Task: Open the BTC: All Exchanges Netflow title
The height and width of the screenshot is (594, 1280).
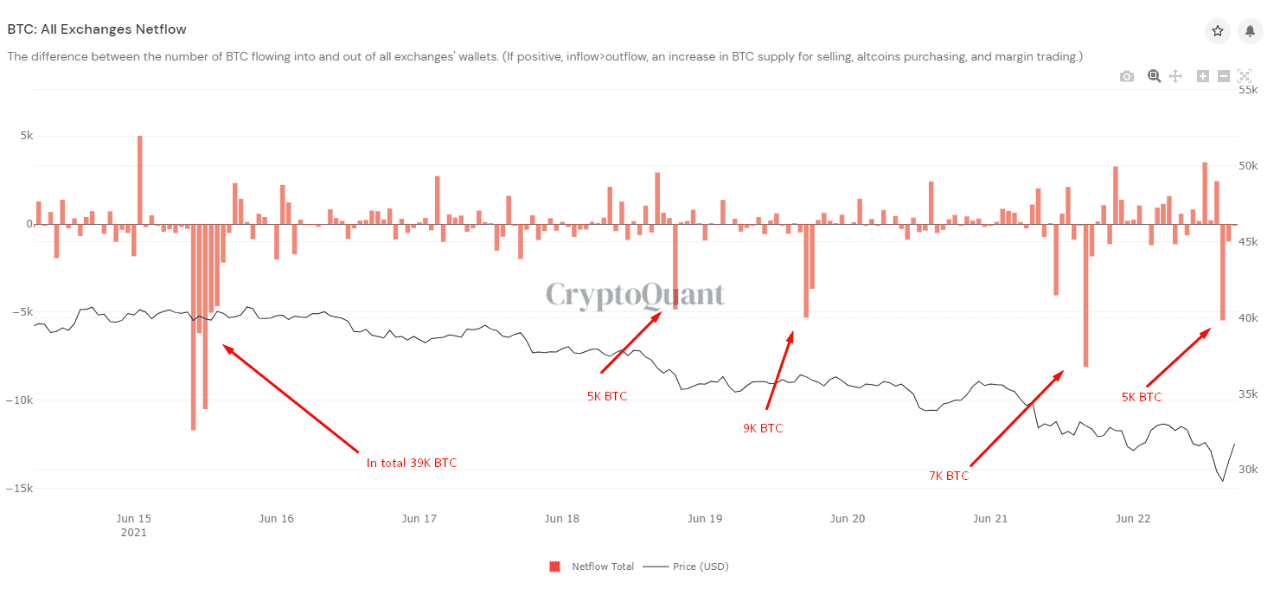Action: coord(97,29)
